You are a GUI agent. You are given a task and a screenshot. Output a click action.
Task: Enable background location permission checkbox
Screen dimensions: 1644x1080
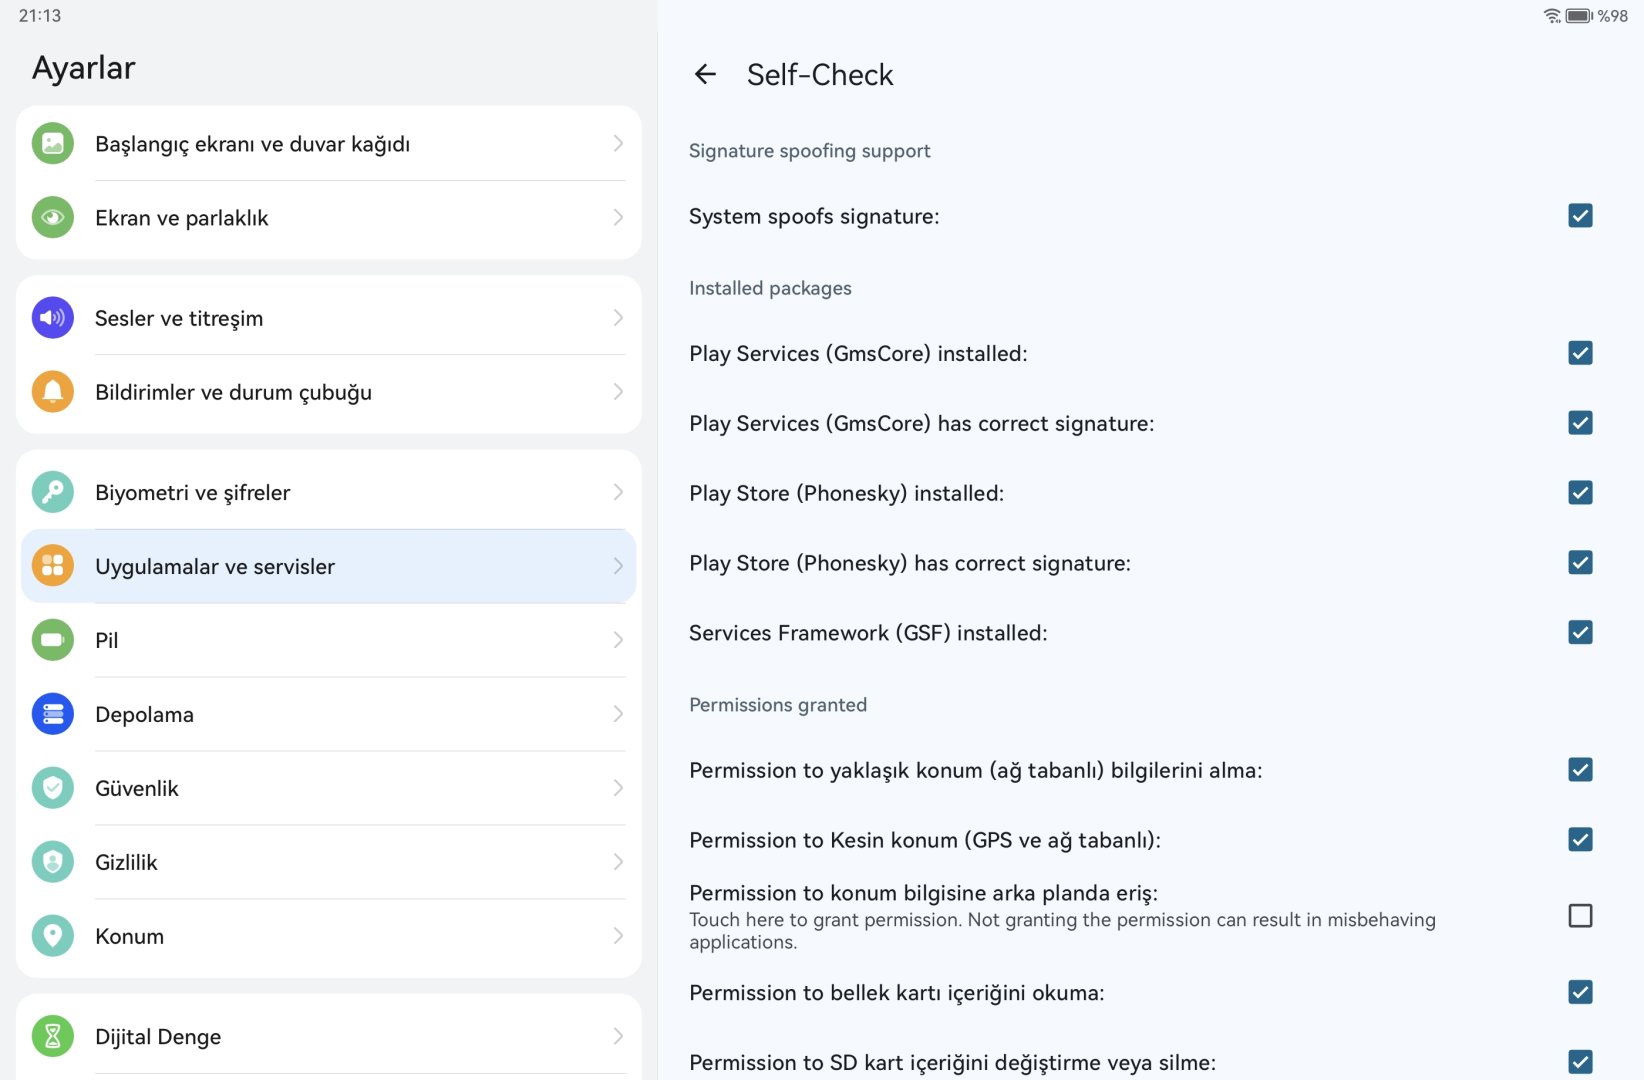click(1580, 916)
